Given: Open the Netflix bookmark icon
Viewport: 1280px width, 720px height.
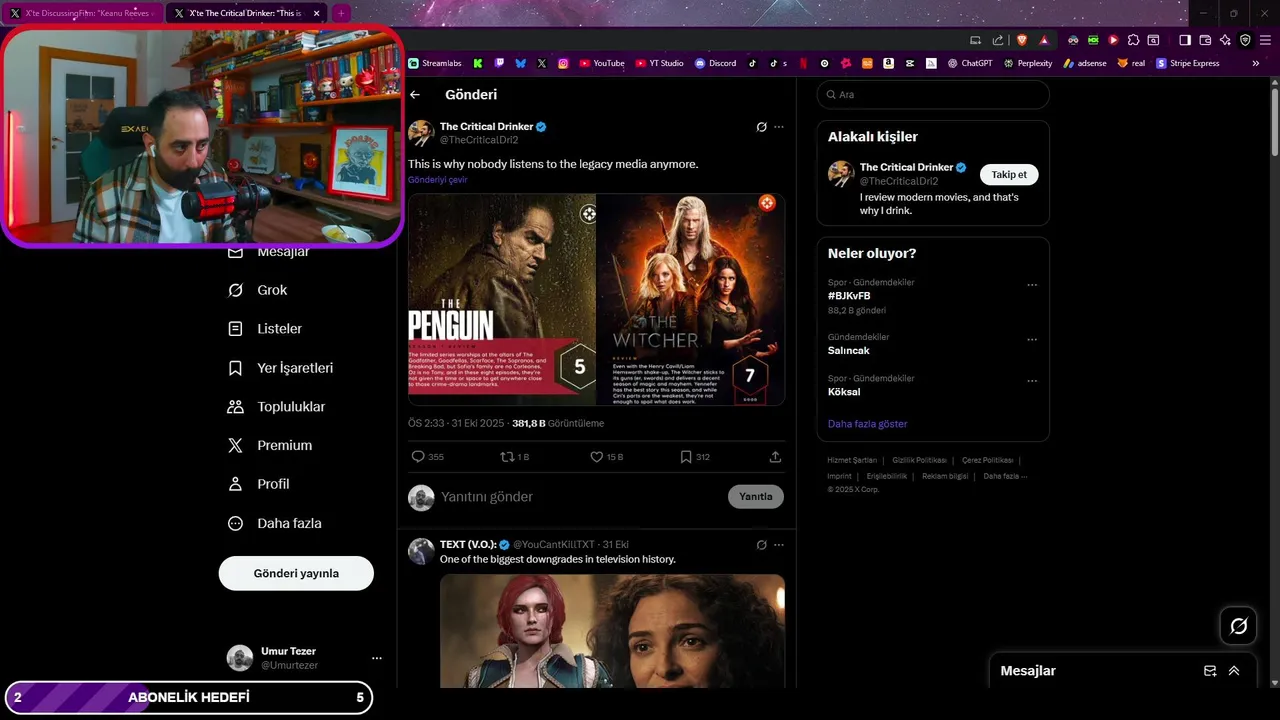Looking at the screenshot, I should tap(803, 63).
